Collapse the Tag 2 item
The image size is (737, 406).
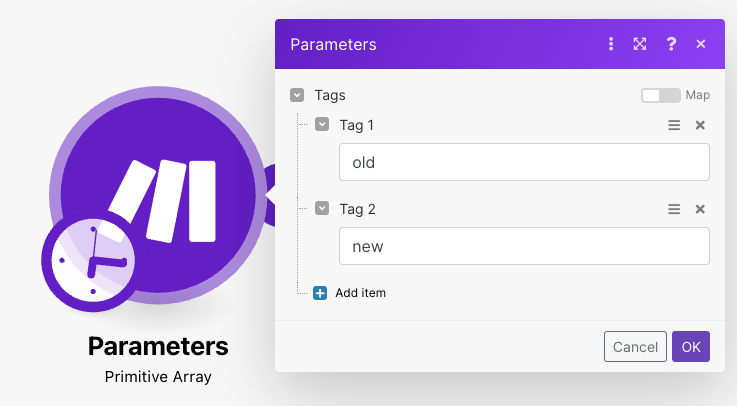tap(322, 209)
